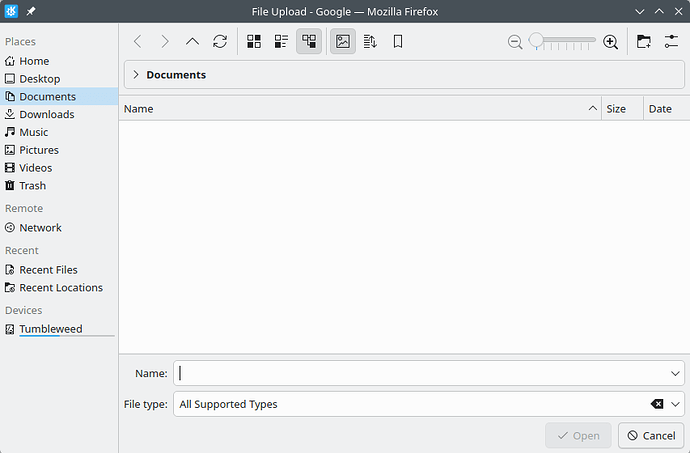The image size is (690, 453).
Task: Expand the Name field history dropdown
Action: pyautogui.click(x=676, y=373)
